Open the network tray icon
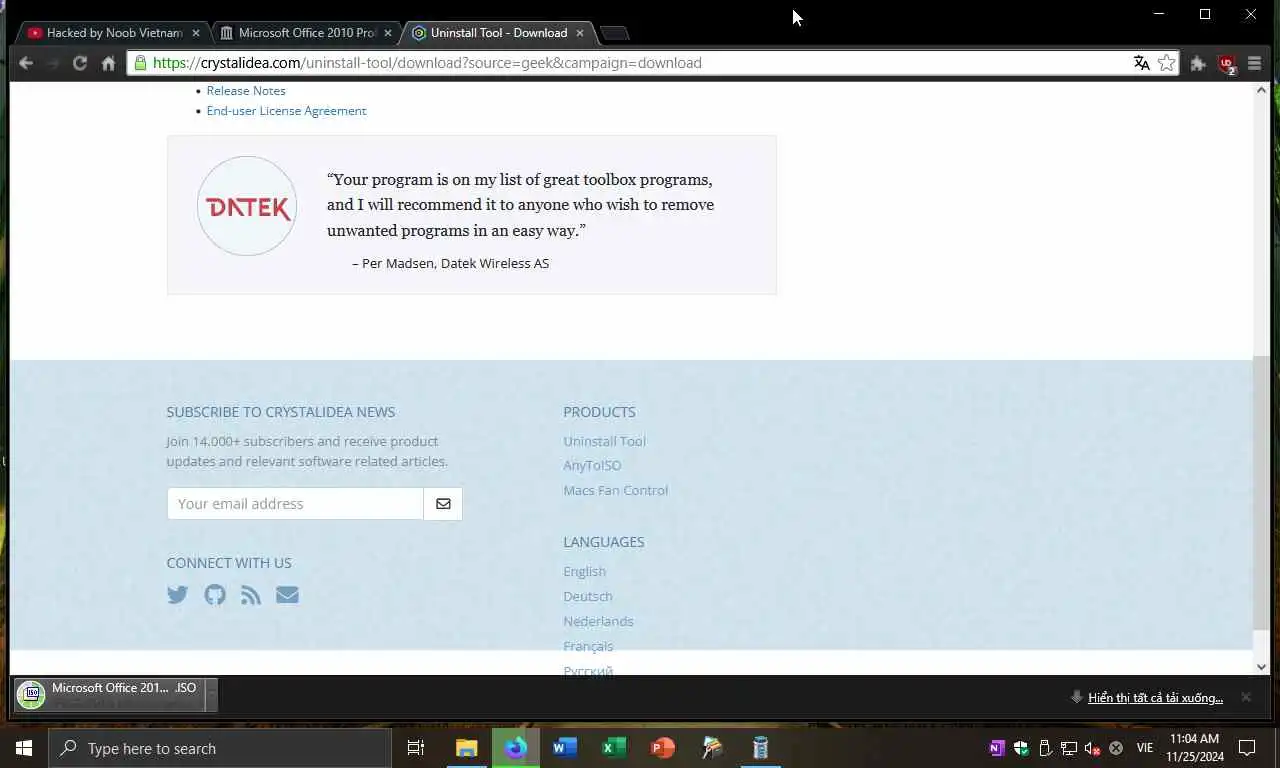The width and height of the screenshot is (1280, 768). point(1069,748)
